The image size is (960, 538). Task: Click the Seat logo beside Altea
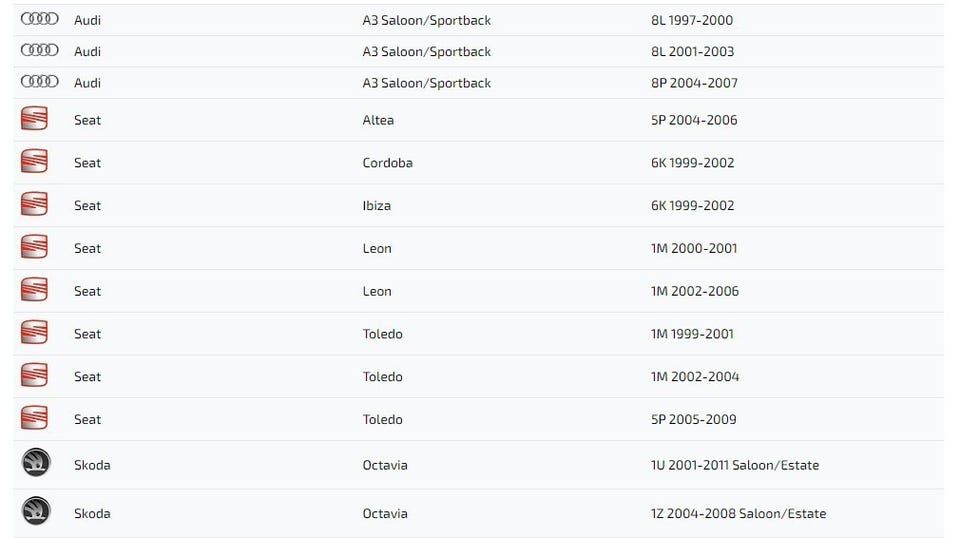[34, 120]
